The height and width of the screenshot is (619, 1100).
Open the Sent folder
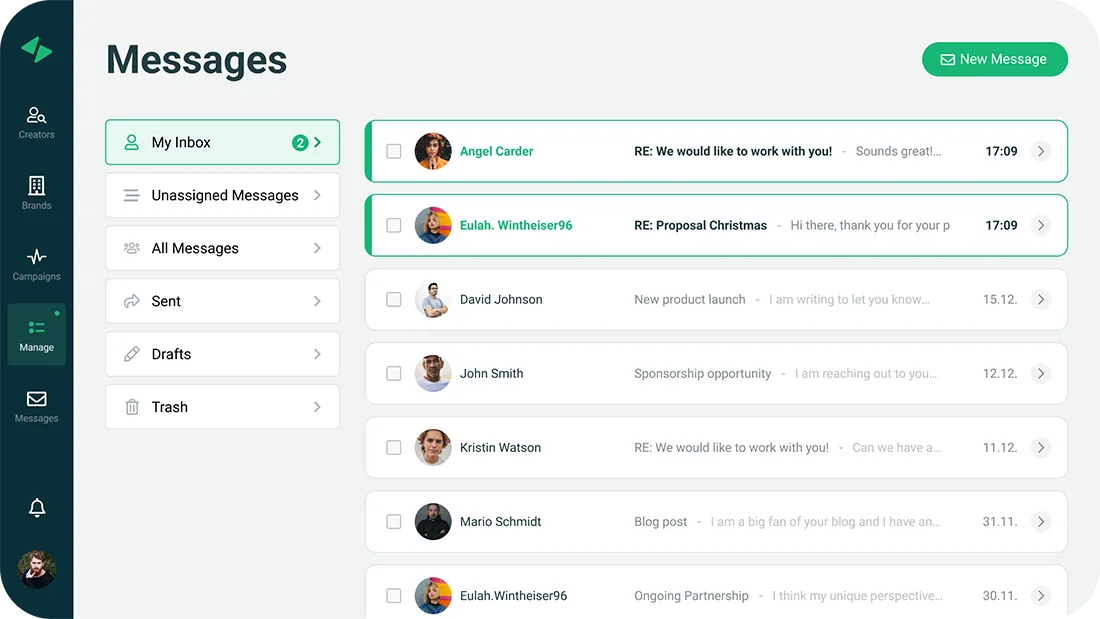pyautogui.click(x=222, y=301)
